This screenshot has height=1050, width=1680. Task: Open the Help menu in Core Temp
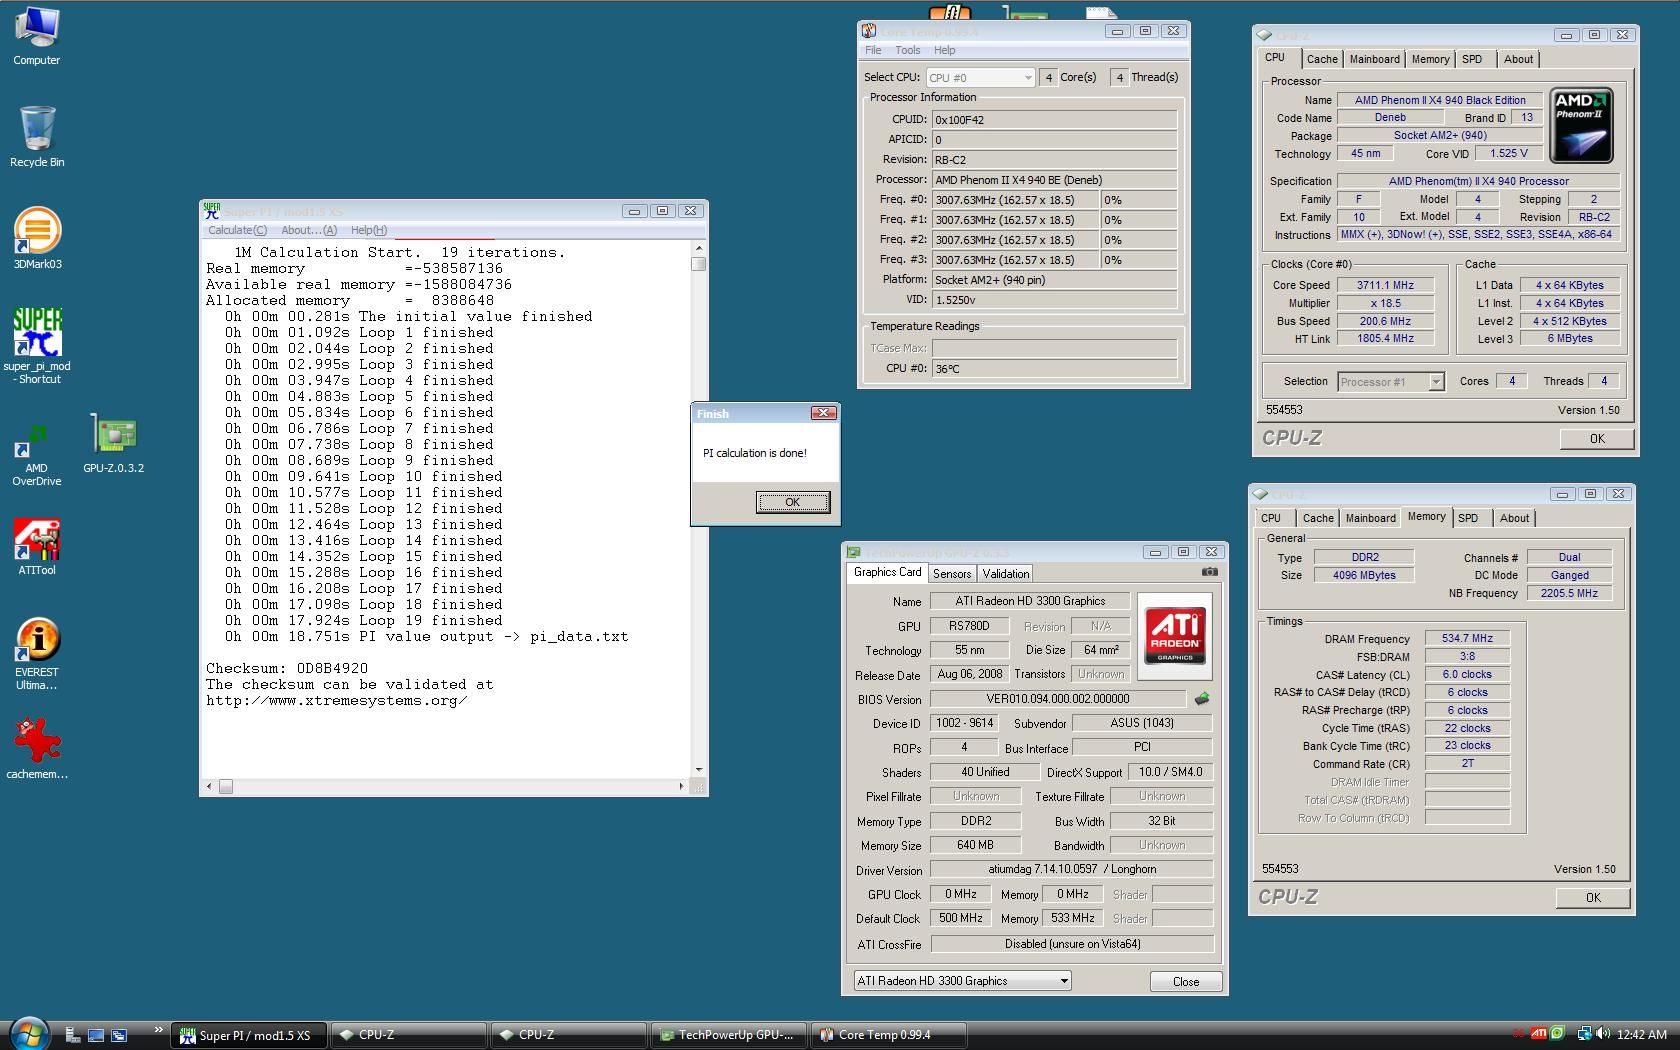coord(944,50)
